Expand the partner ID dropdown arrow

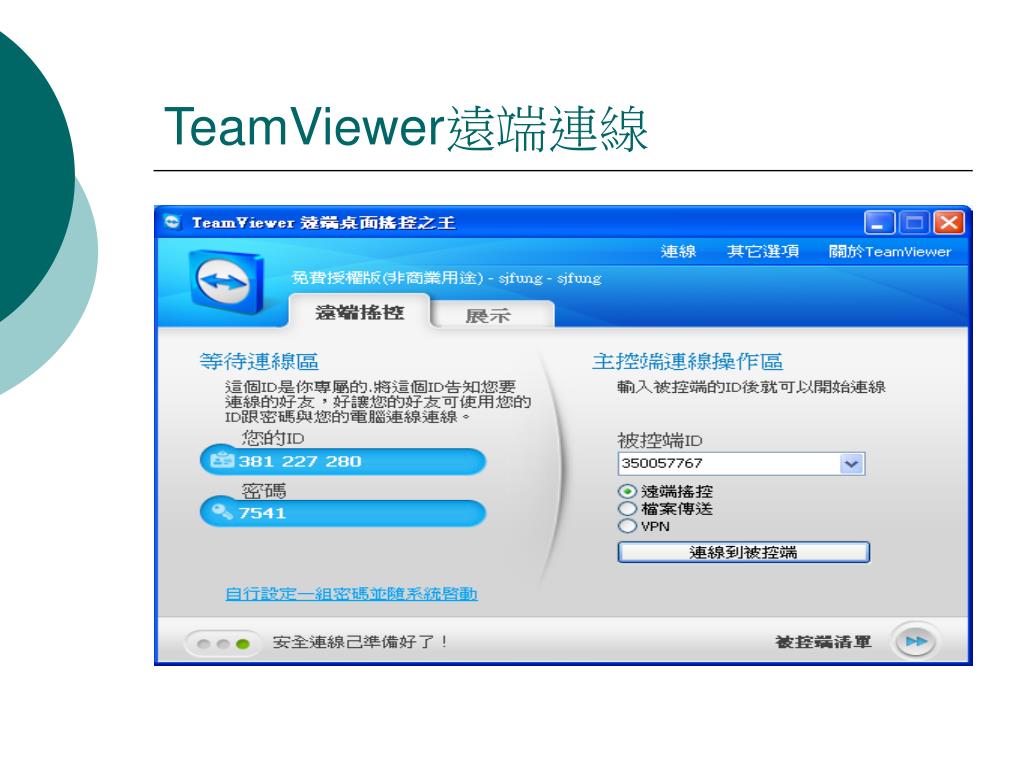[851, 464]
